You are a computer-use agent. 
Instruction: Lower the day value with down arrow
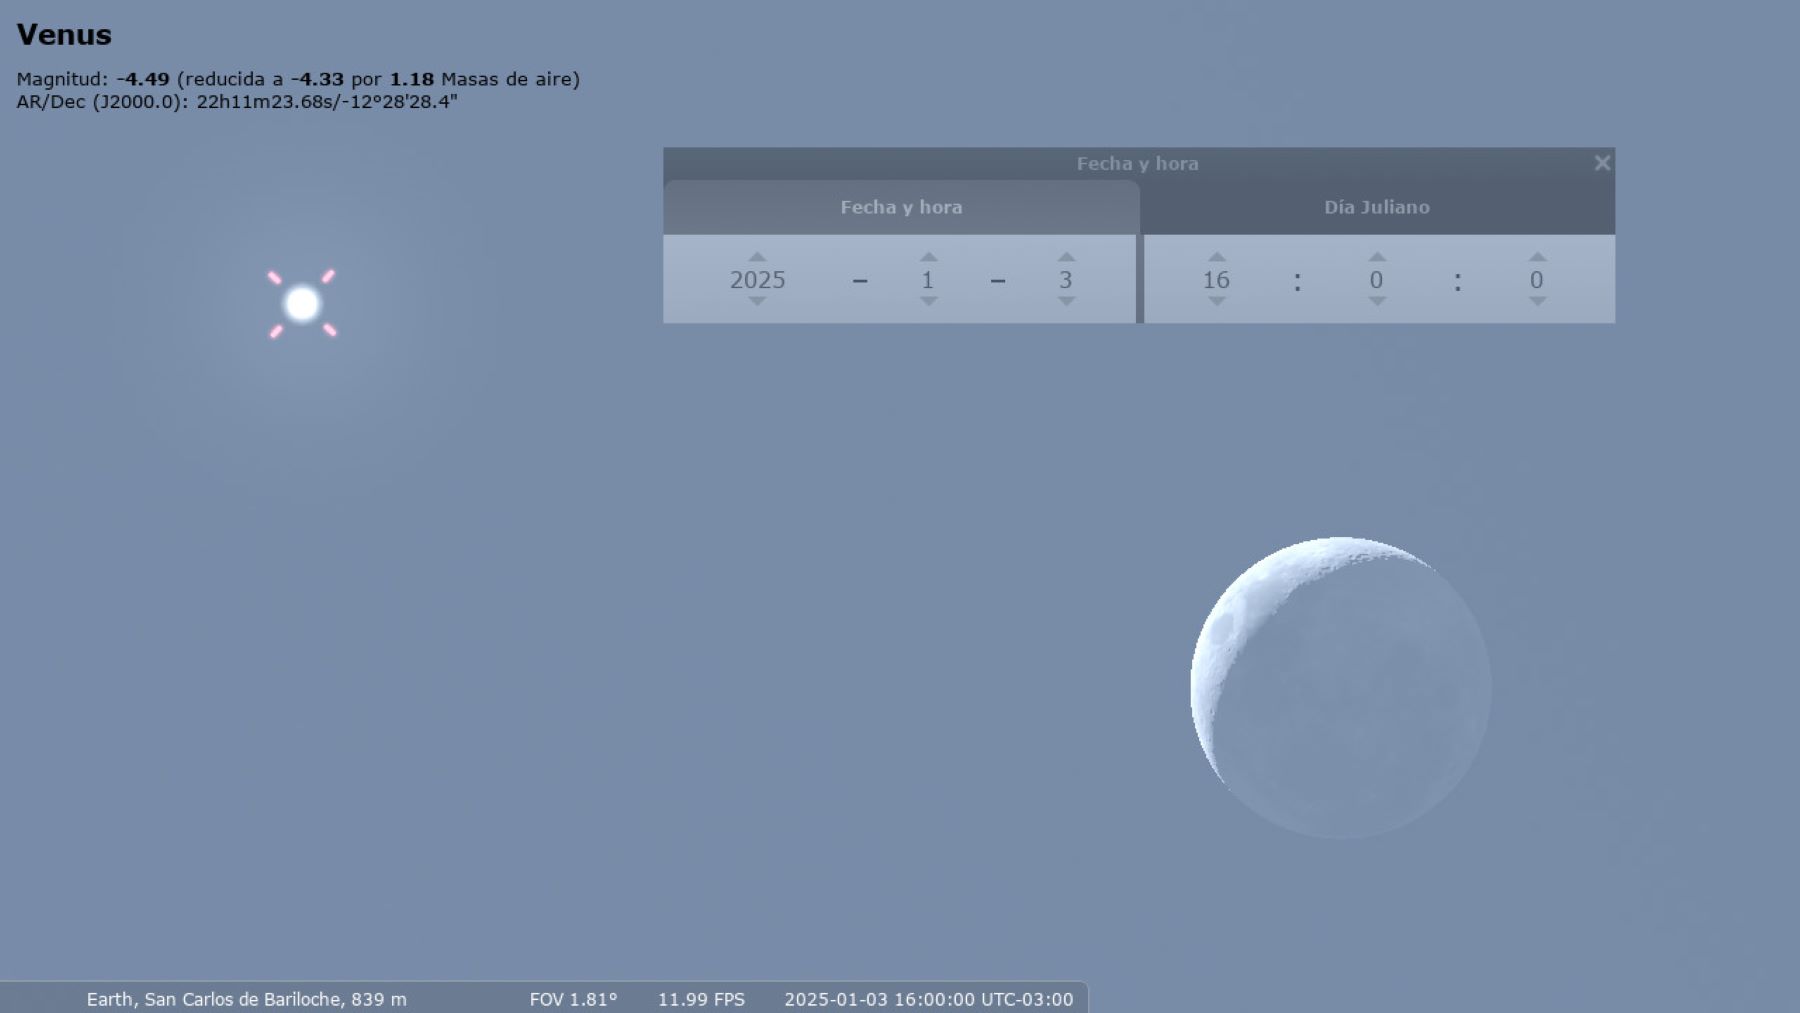pos(1066,301)
